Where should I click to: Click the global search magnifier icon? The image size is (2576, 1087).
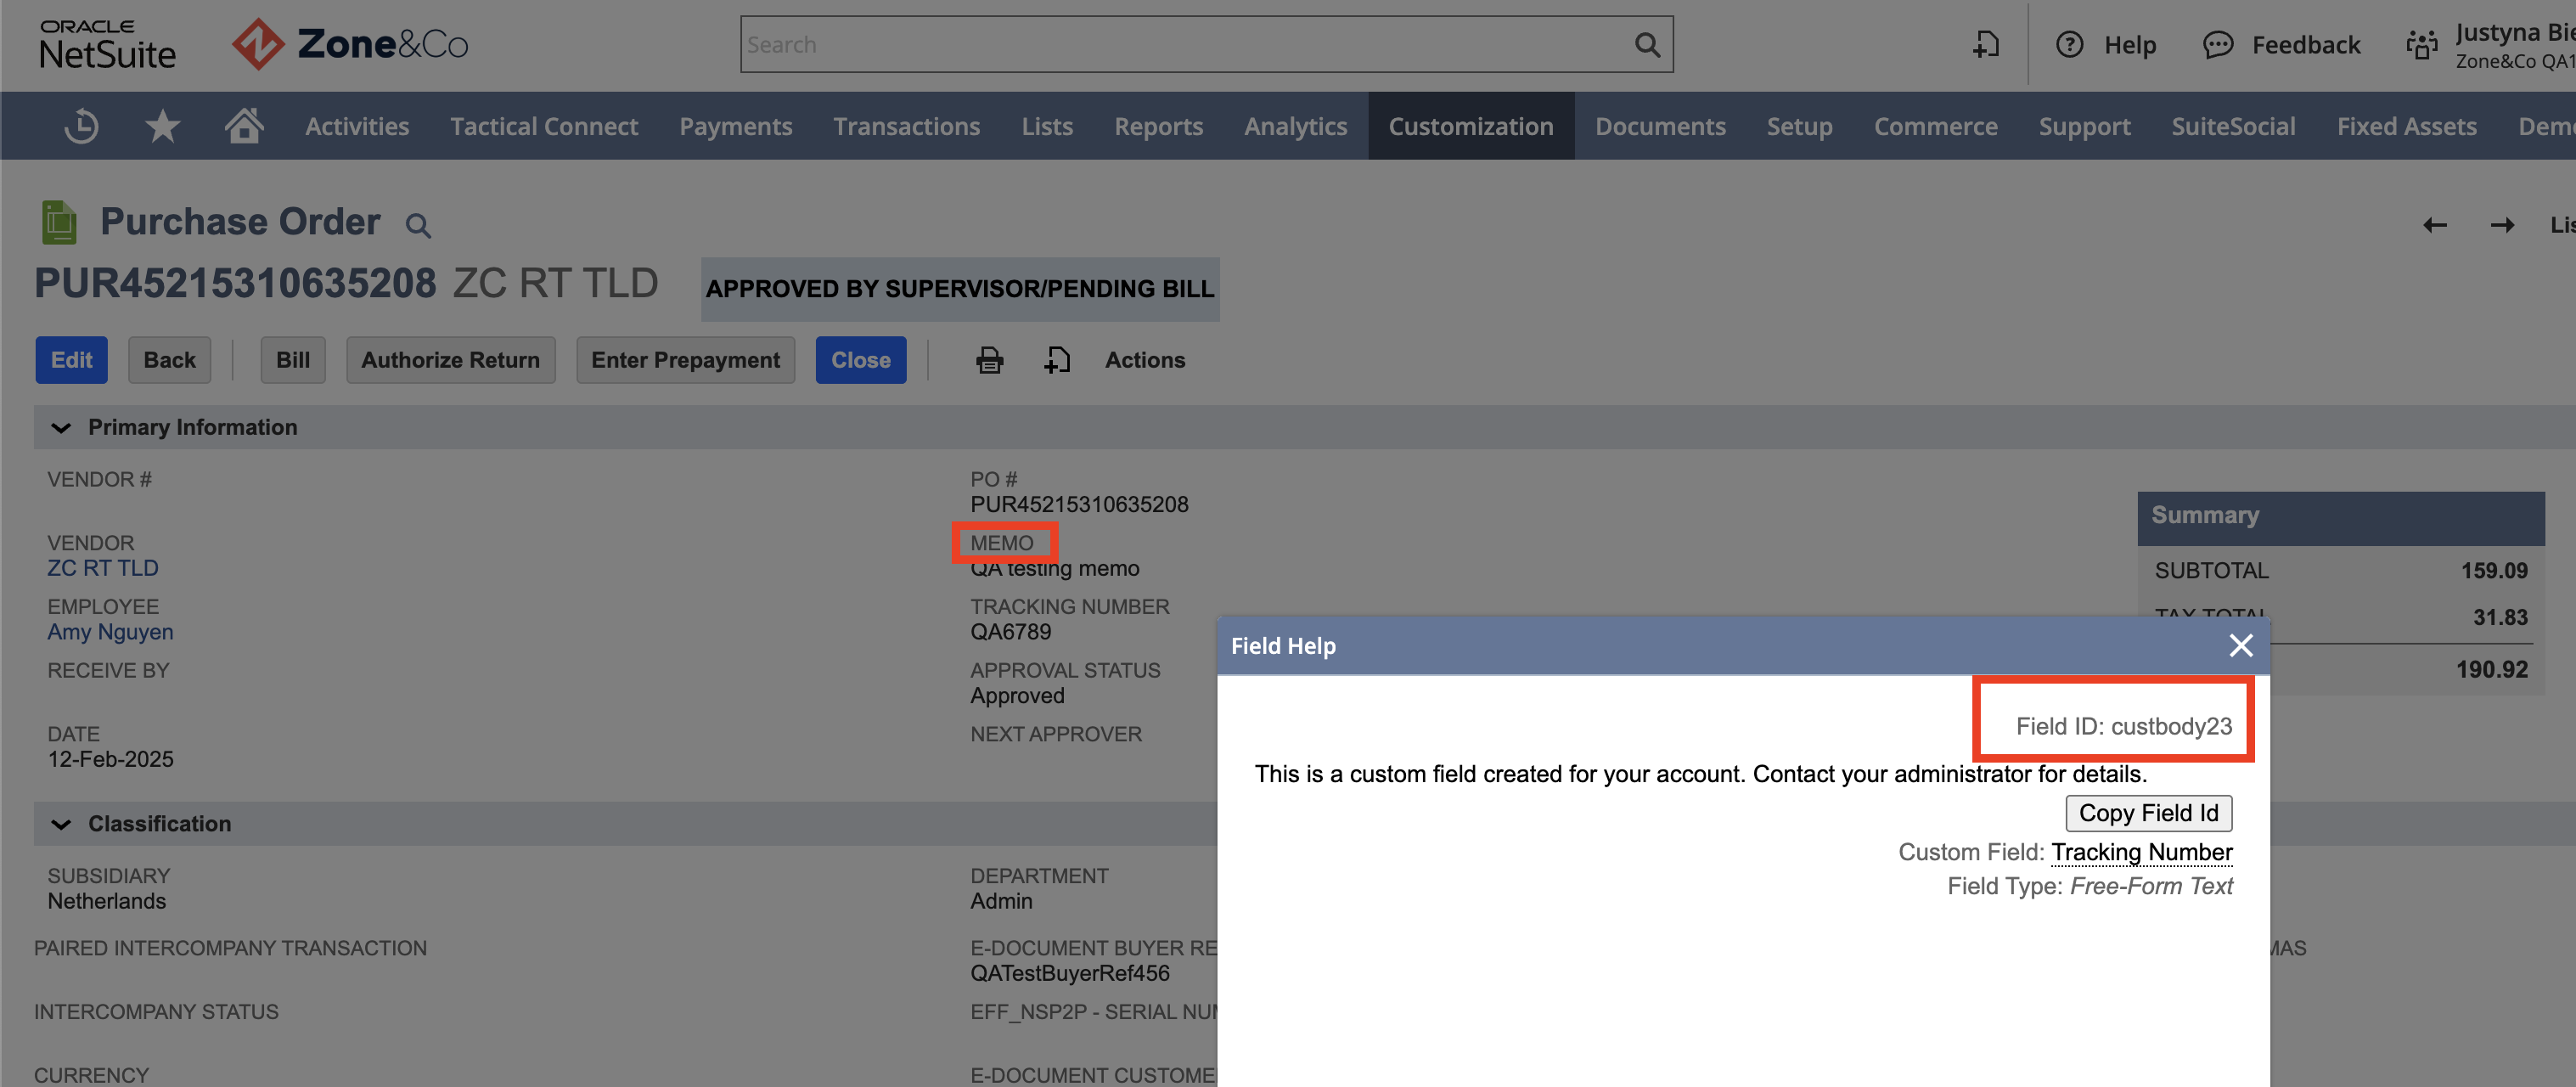pyautogui.click(x=1647, y=45)
